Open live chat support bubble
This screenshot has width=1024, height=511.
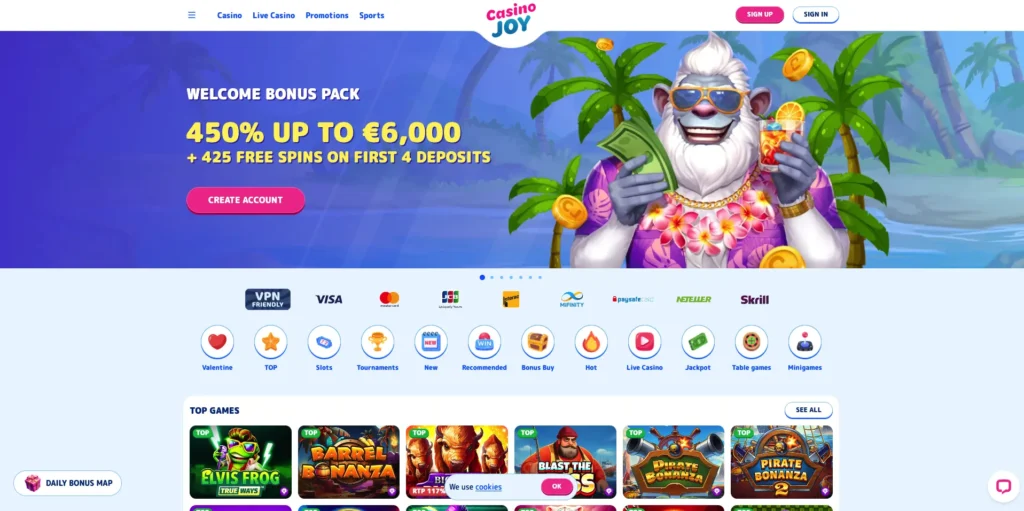pos(1003,486)
